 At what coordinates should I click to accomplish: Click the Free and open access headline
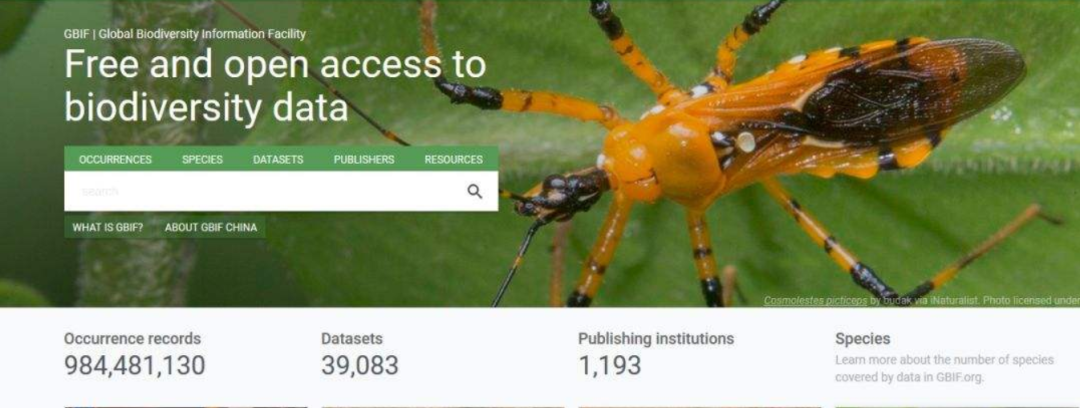276,86
